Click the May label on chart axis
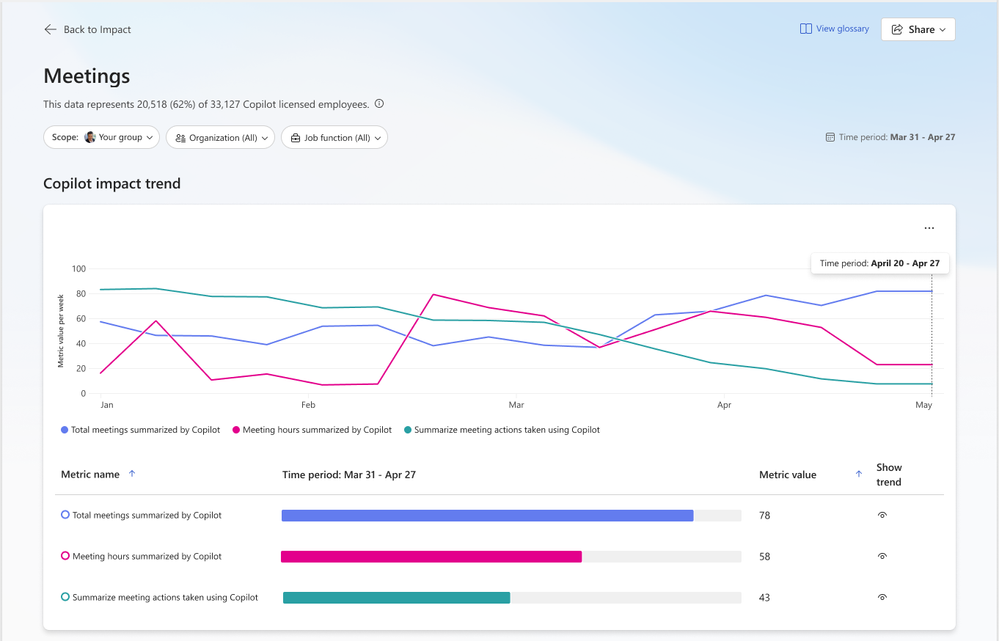The height and width of the screenshot is (641, 999). (923, 405)
